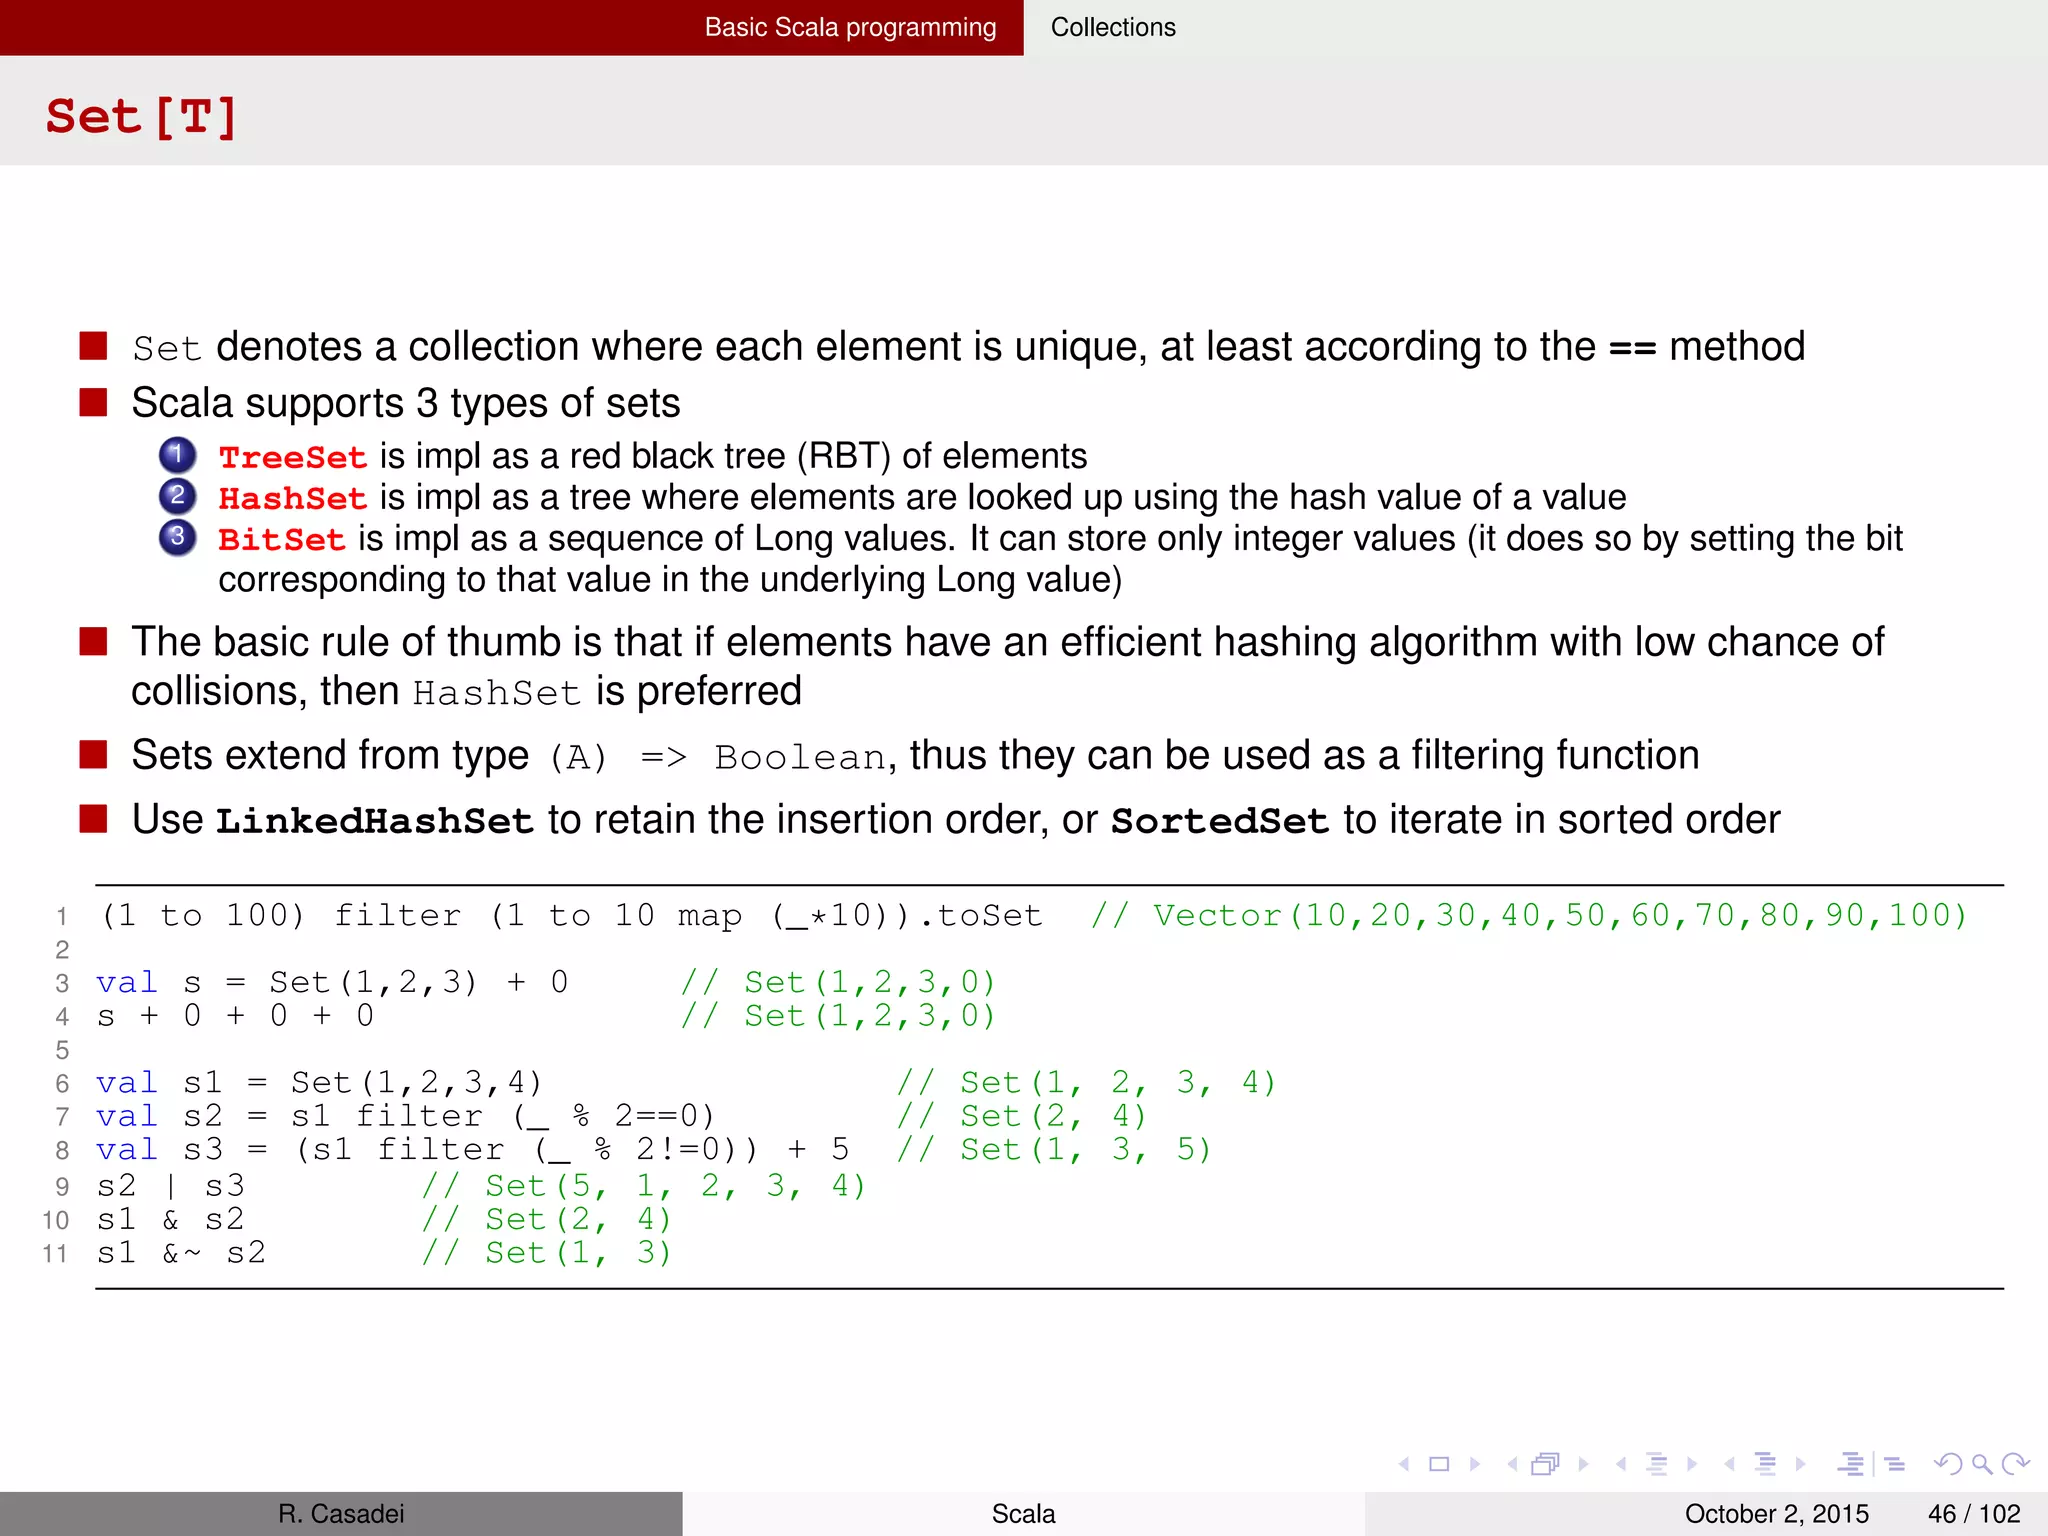Viewport: 2048px width, 1536px height.
Task: Click 'Scala supports 3 types of sets' bullet
Action: point(406,403)
